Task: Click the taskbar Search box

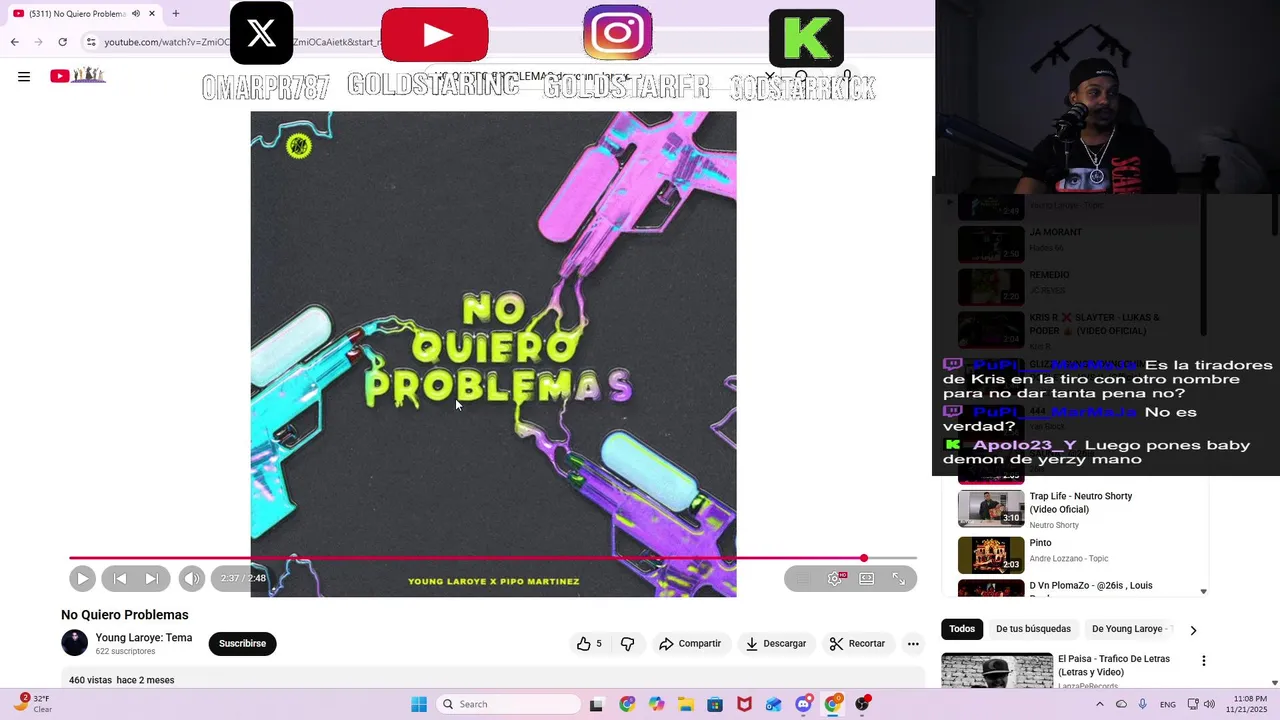Action: (x=509, y=704)
